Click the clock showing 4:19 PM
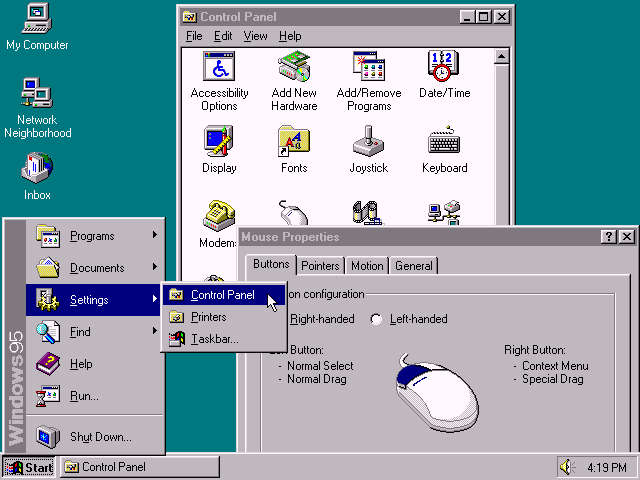 pyautogui.click(x=607, y=467)
